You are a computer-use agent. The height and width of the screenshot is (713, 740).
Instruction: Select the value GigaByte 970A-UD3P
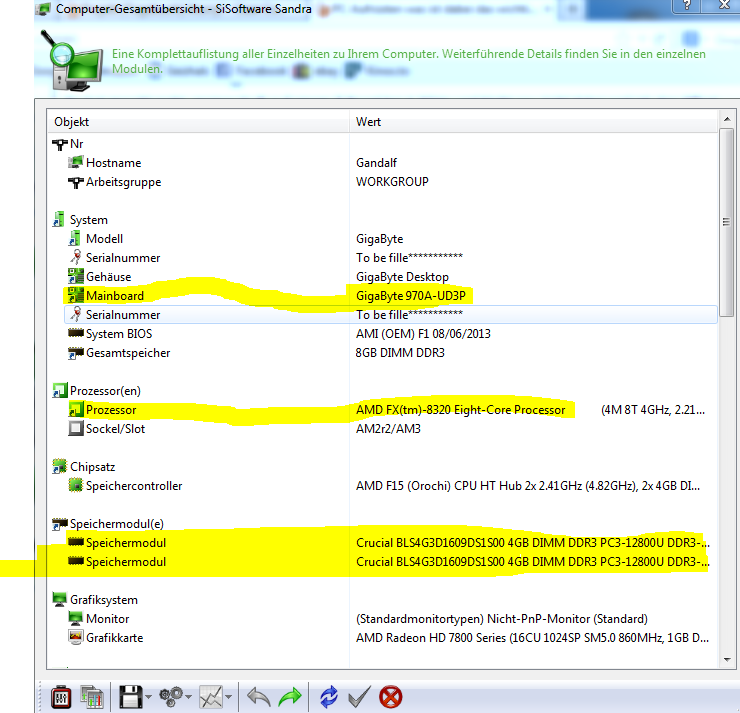pos(411,296)
